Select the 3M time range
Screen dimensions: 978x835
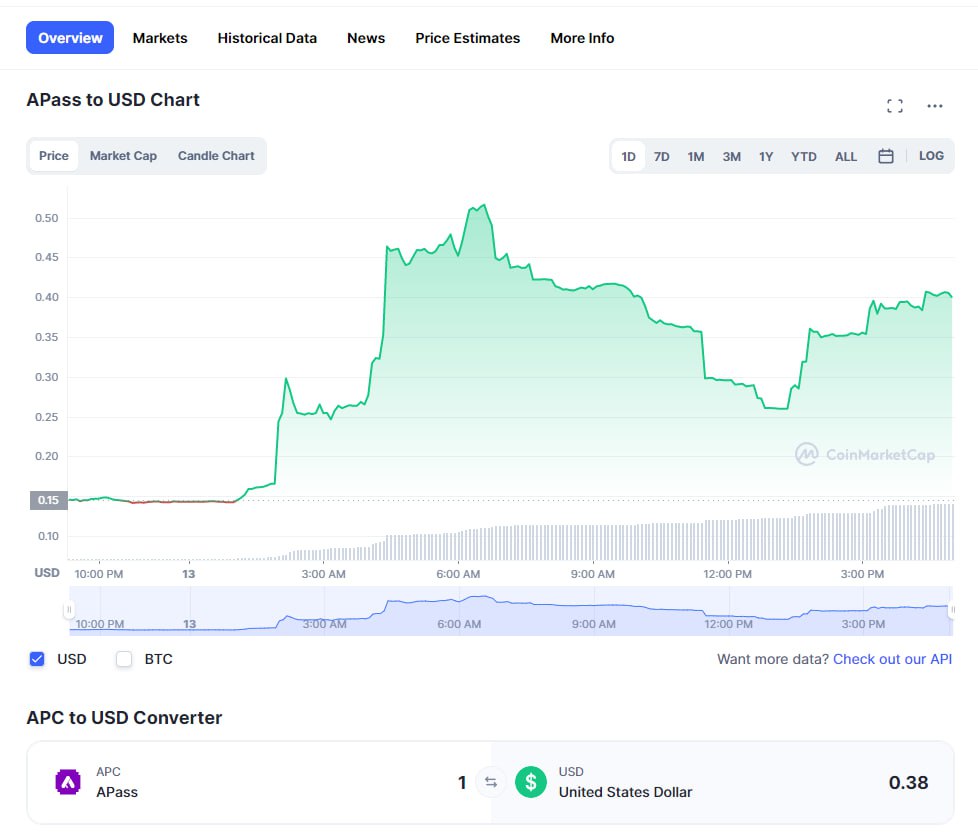click(x=732, y=157)
